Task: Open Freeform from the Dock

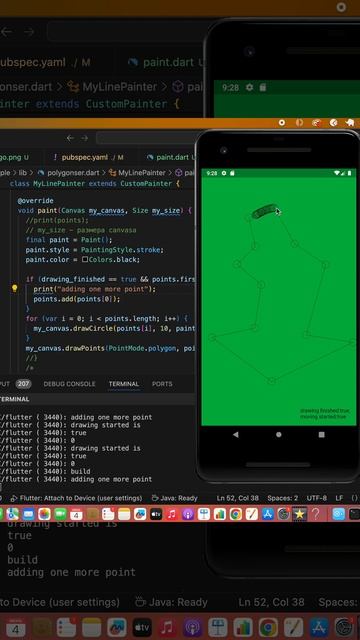Action: [x=140, y=514]
